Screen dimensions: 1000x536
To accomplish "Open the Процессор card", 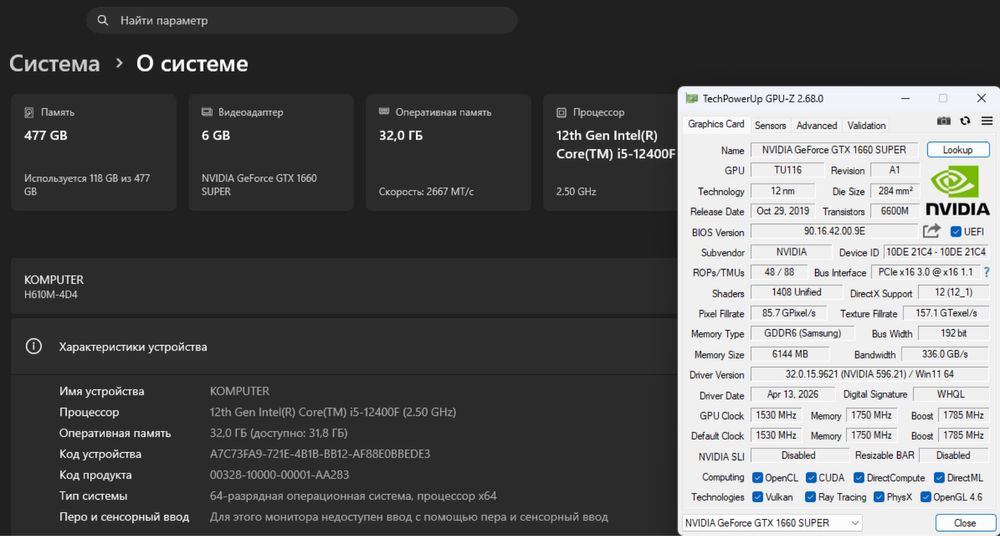I will click(610, 153).
